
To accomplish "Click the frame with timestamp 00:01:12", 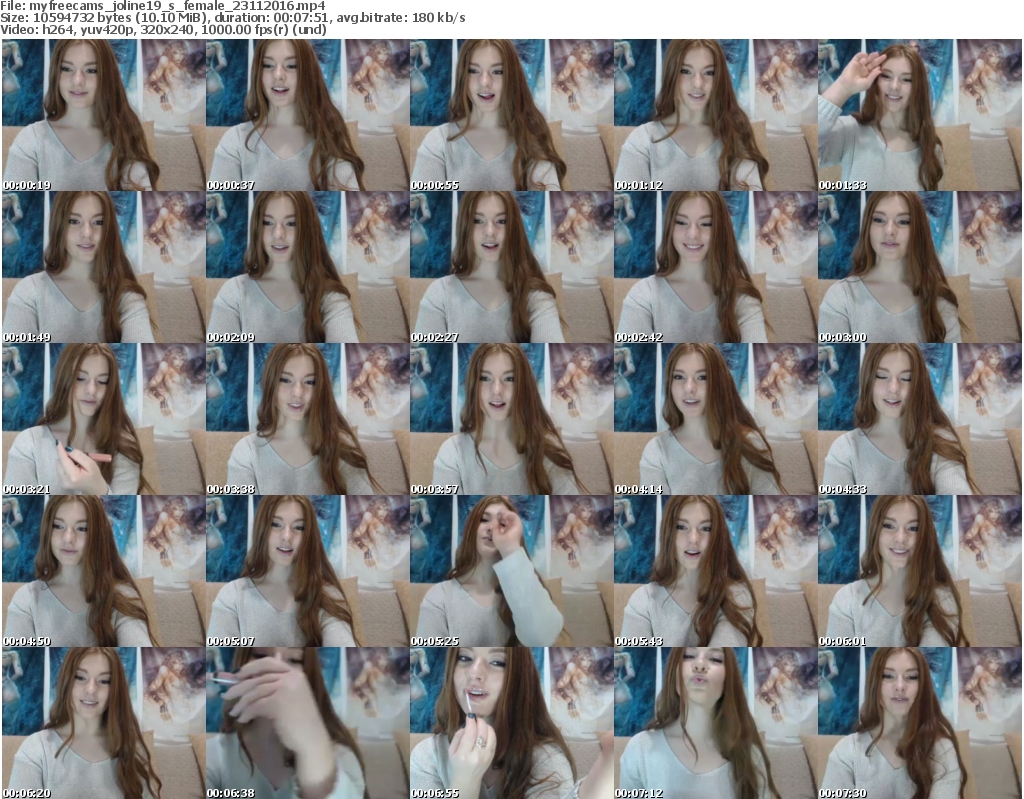I will tap(716, 115).
